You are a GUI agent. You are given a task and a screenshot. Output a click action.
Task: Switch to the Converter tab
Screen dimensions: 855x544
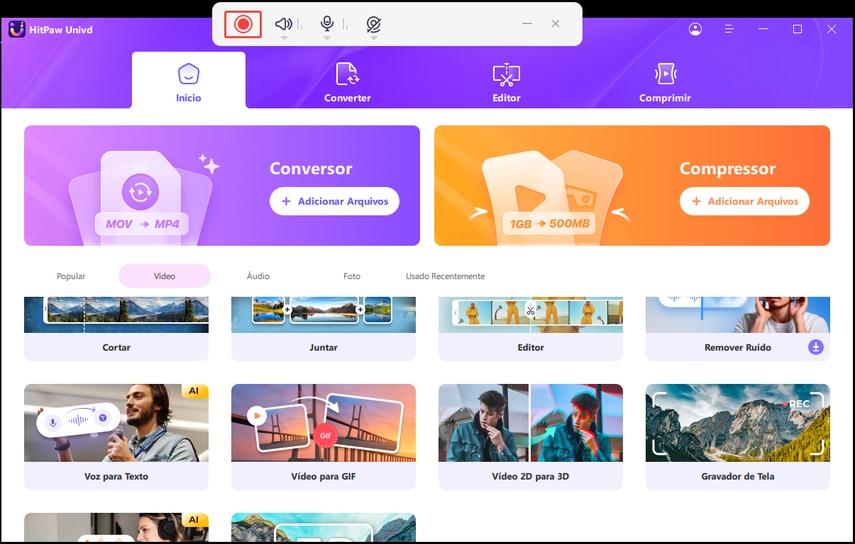tap(347, 82)
